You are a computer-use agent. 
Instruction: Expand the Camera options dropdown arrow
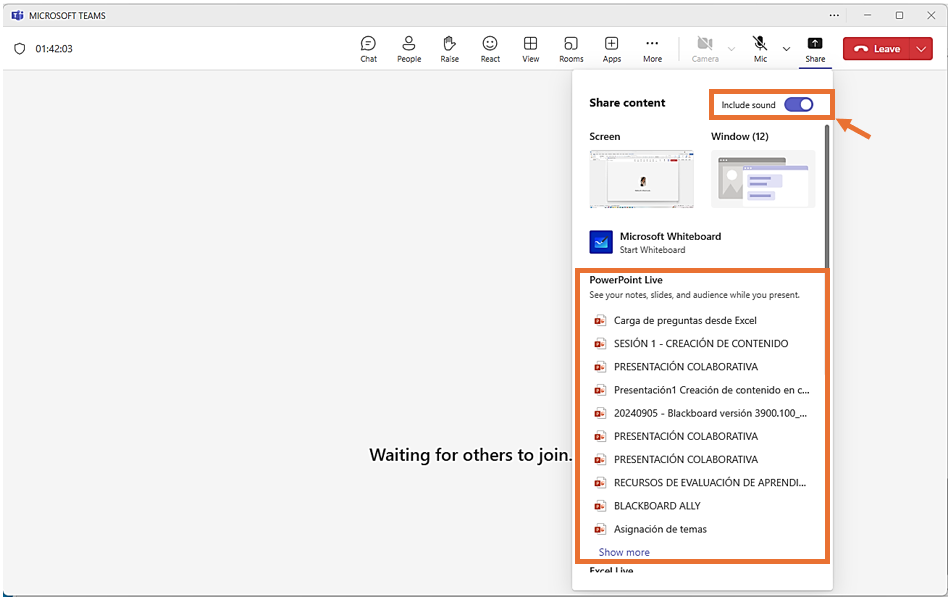[x=731, y=49]
